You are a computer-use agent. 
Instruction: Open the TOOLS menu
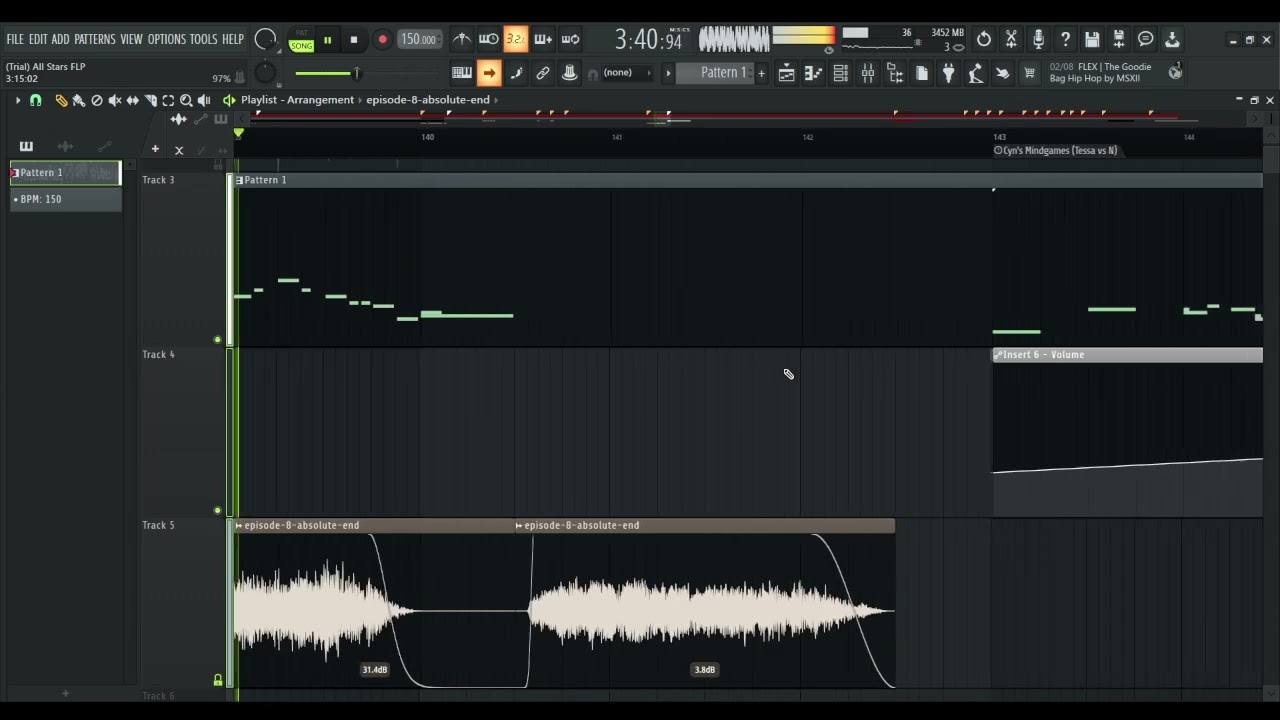point(203,39)
